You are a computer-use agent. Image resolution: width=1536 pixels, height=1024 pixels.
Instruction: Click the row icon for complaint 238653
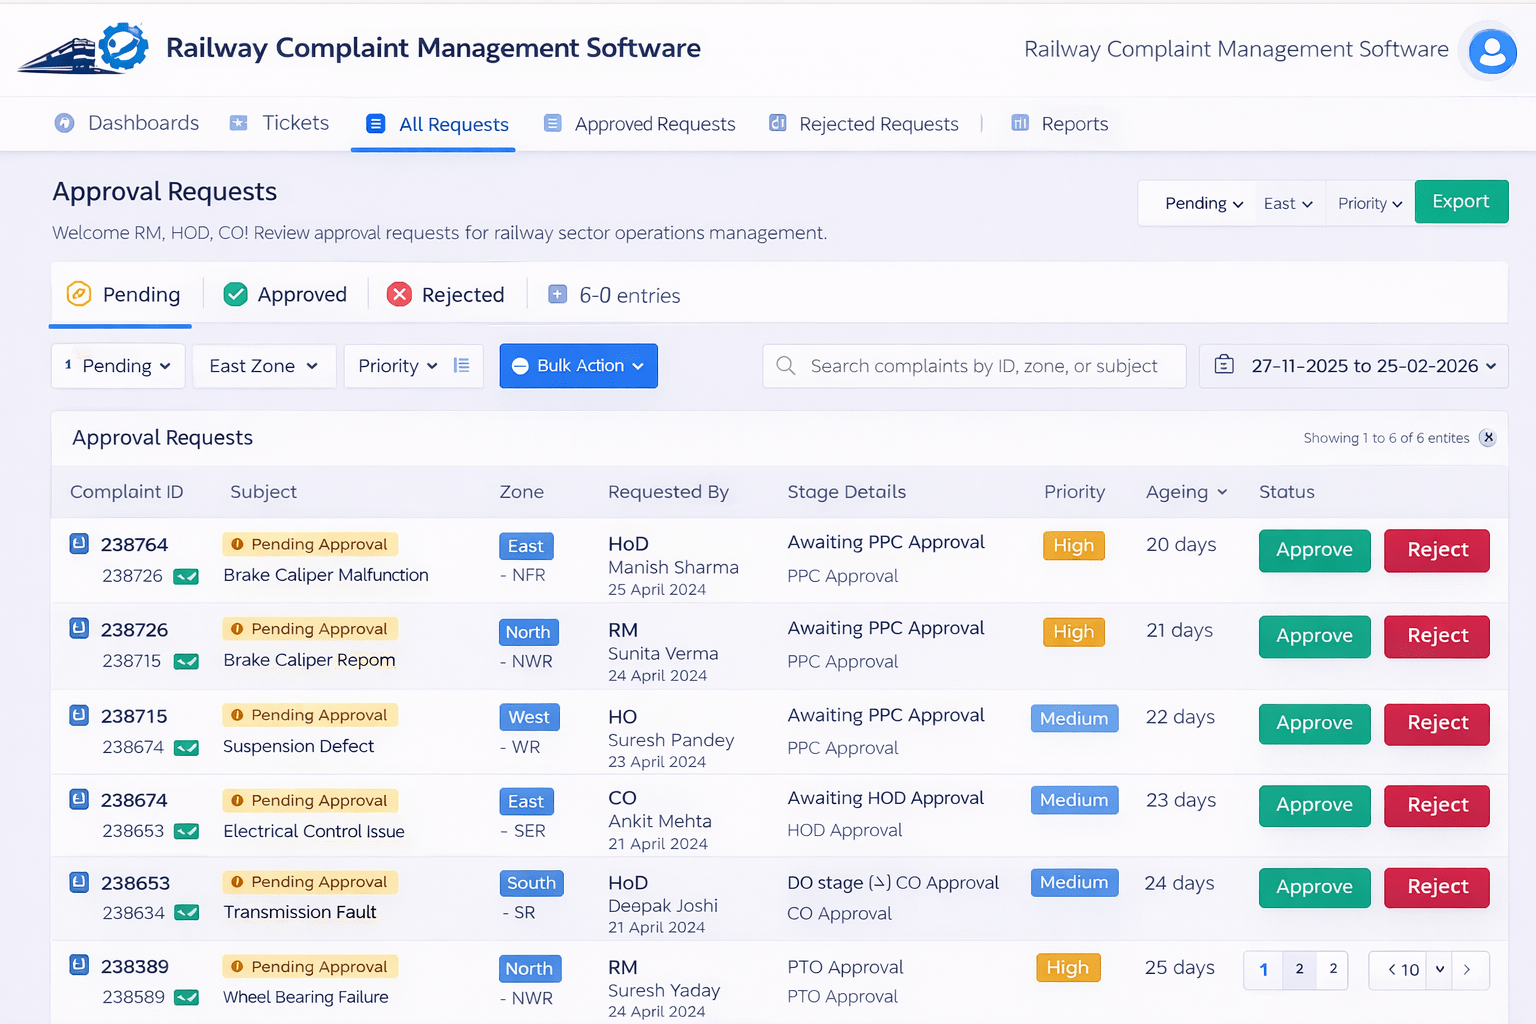pos(79,883)
